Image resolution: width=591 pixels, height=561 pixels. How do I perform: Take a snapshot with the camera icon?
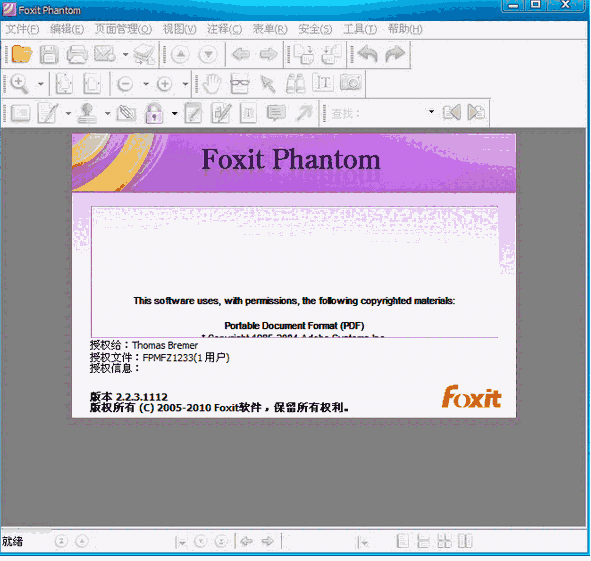tap(351, 83)
